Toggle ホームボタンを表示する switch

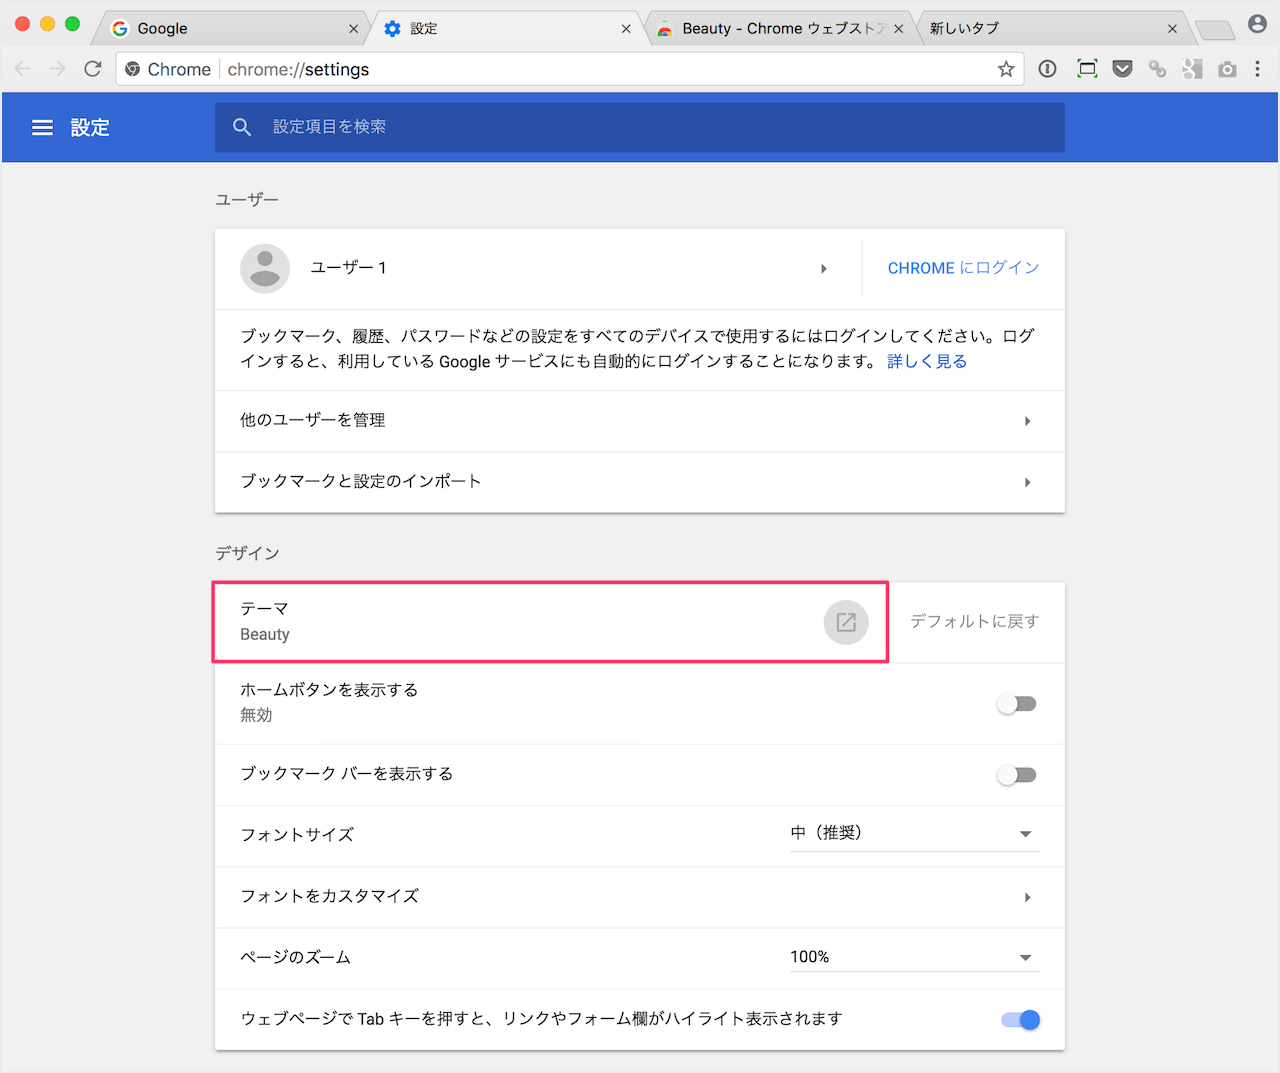[x=1017, y=704]
